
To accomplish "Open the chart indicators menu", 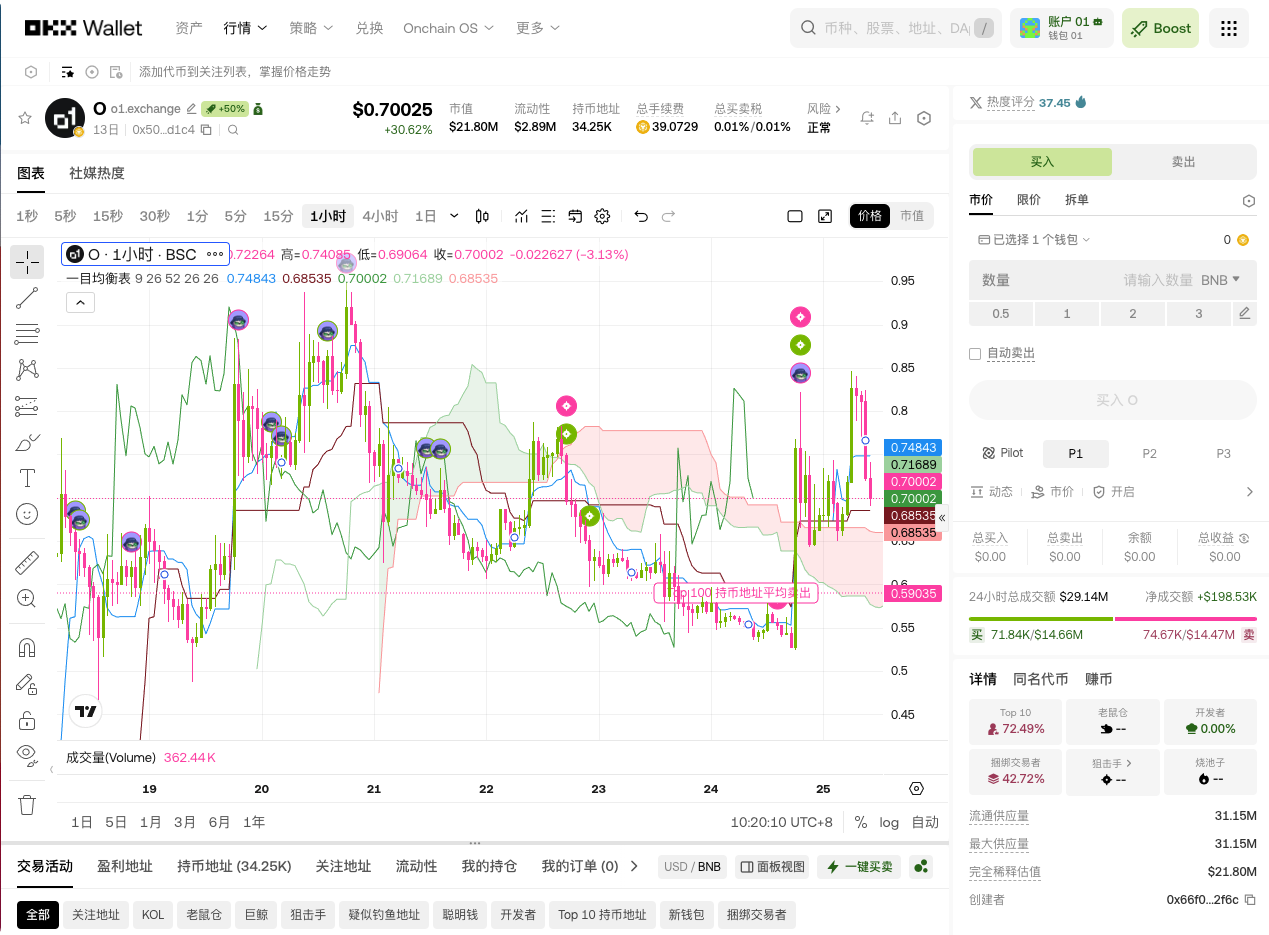I will point(521,216).
